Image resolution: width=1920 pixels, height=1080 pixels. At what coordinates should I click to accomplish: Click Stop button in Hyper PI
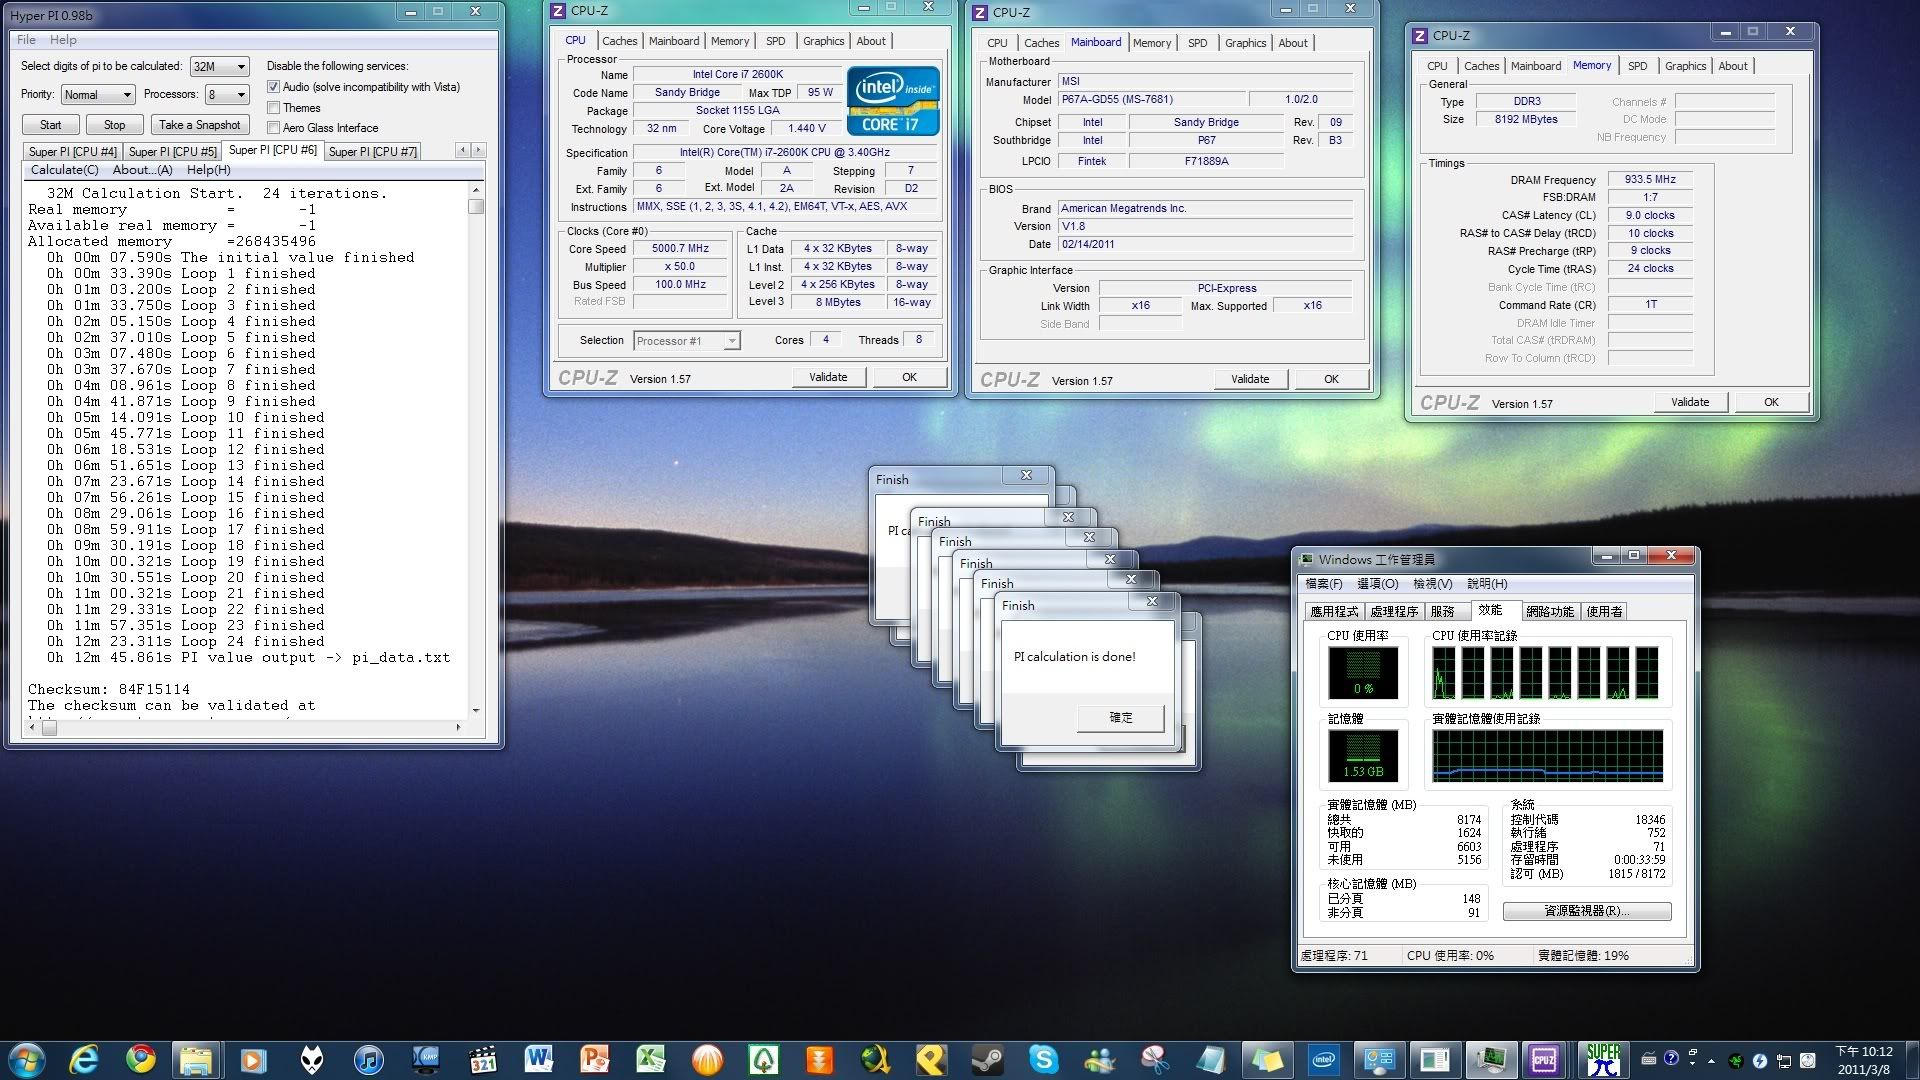coord(114,125)
